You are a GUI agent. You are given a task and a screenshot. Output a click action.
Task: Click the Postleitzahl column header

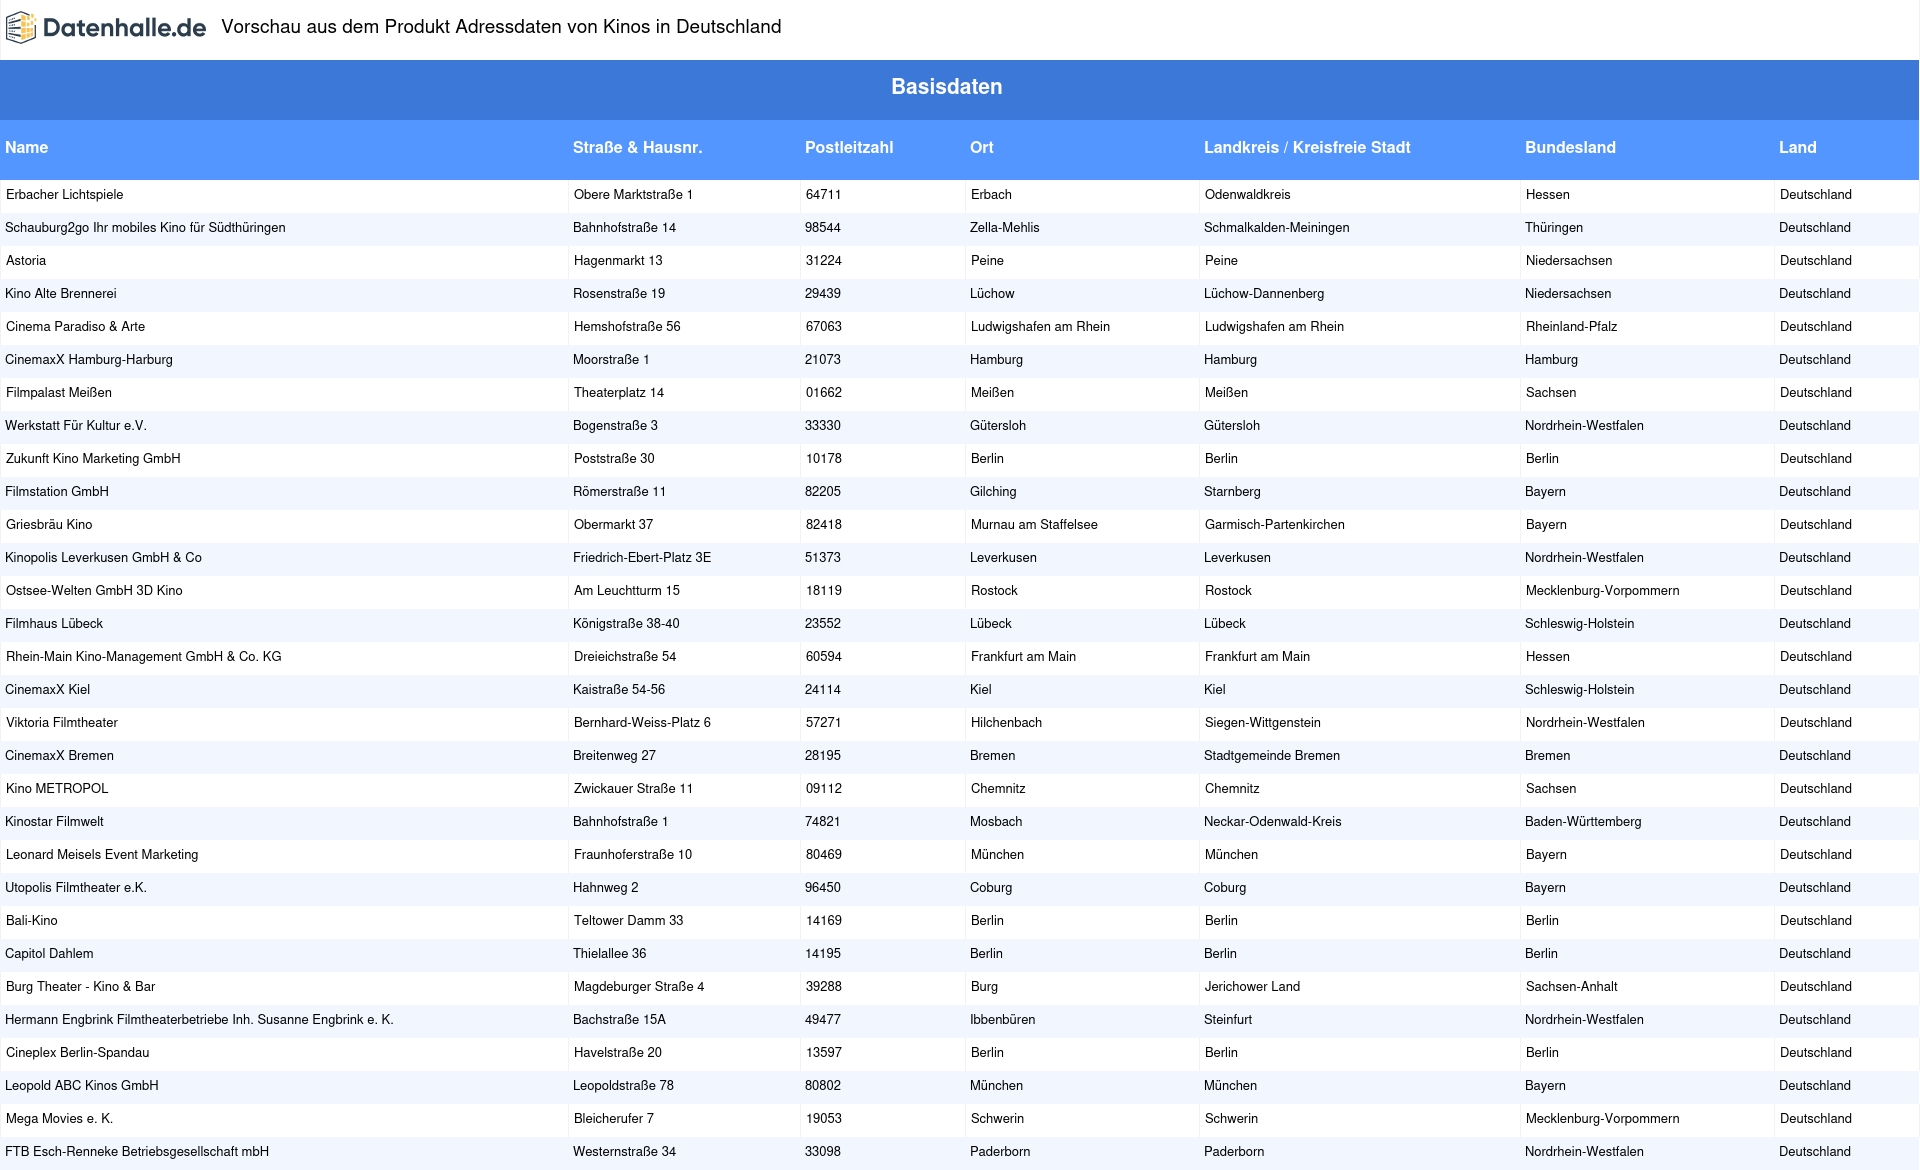[x=849, y=147]
